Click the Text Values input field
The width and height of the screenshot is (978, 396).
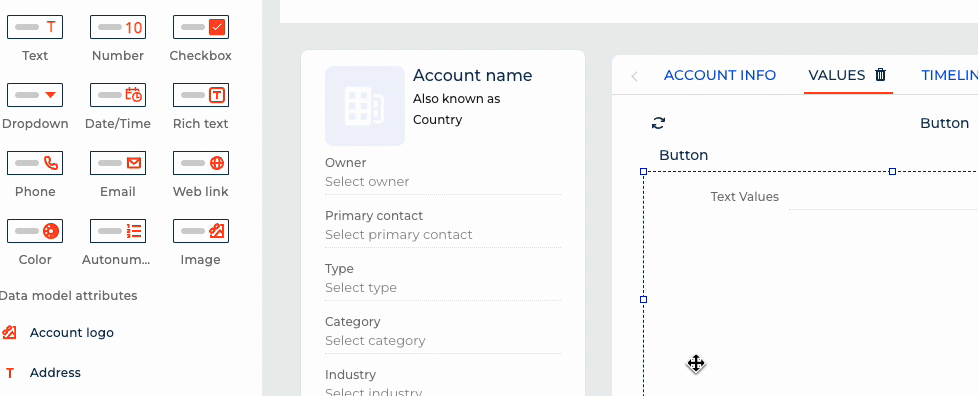(883, 197)
